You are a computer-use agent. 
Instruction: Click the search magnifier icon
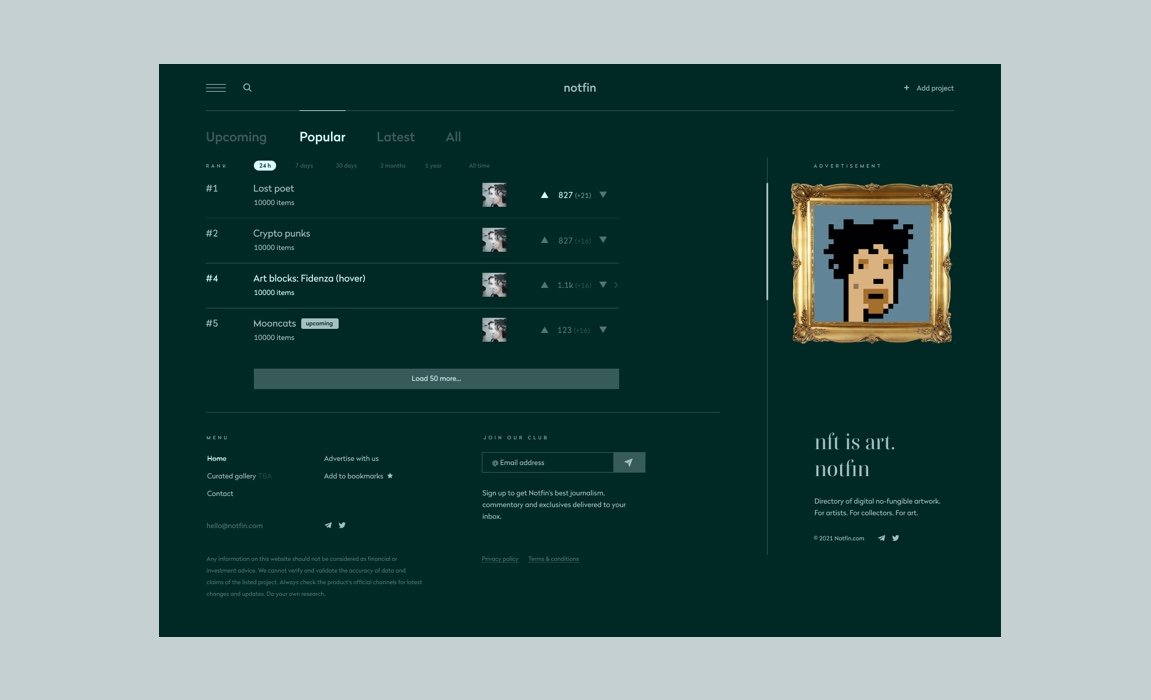[x=247, y=88]
